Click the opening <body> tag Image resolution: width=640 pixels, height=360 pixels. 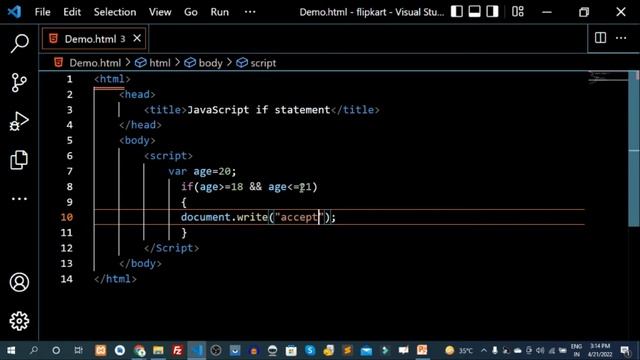click(x=137, y=140)
